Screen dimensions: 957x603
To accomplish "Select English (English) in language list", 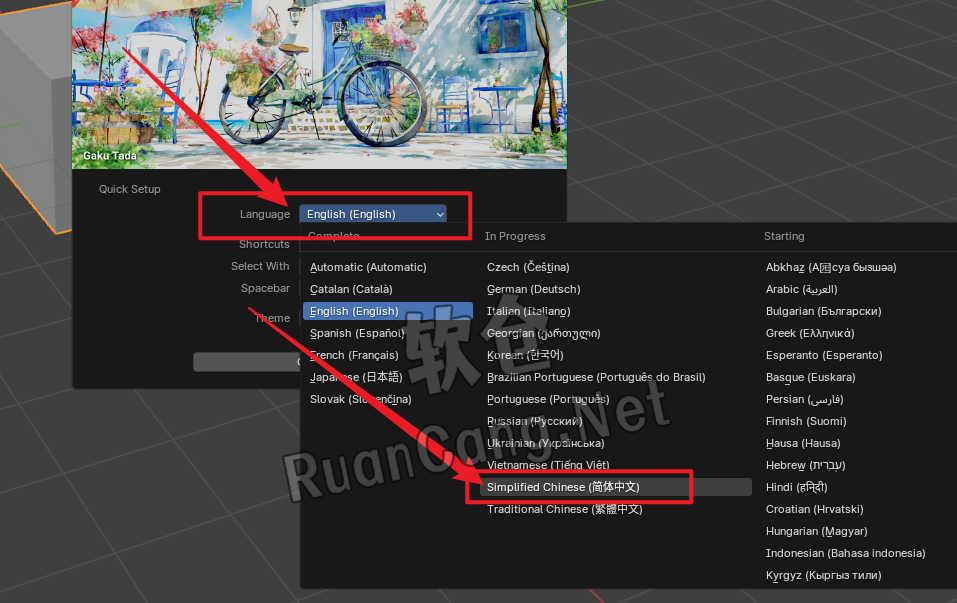I will coord(354,311).
